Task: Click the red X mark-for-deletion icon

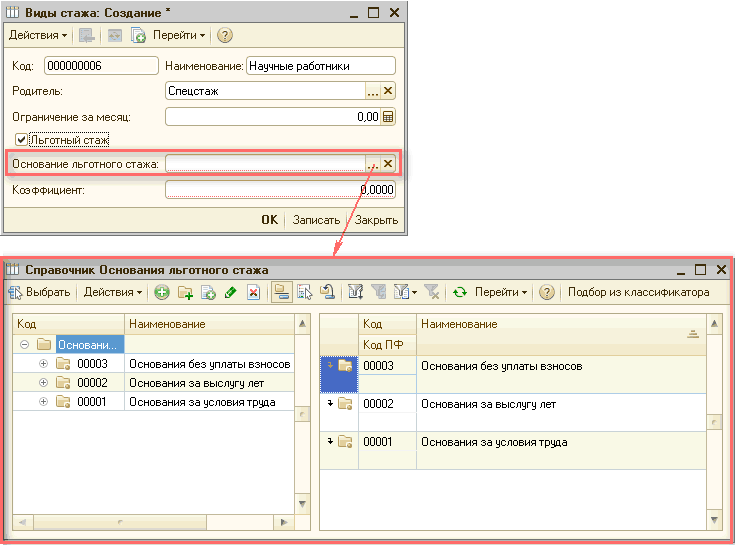Action: (x=254, y=293)
